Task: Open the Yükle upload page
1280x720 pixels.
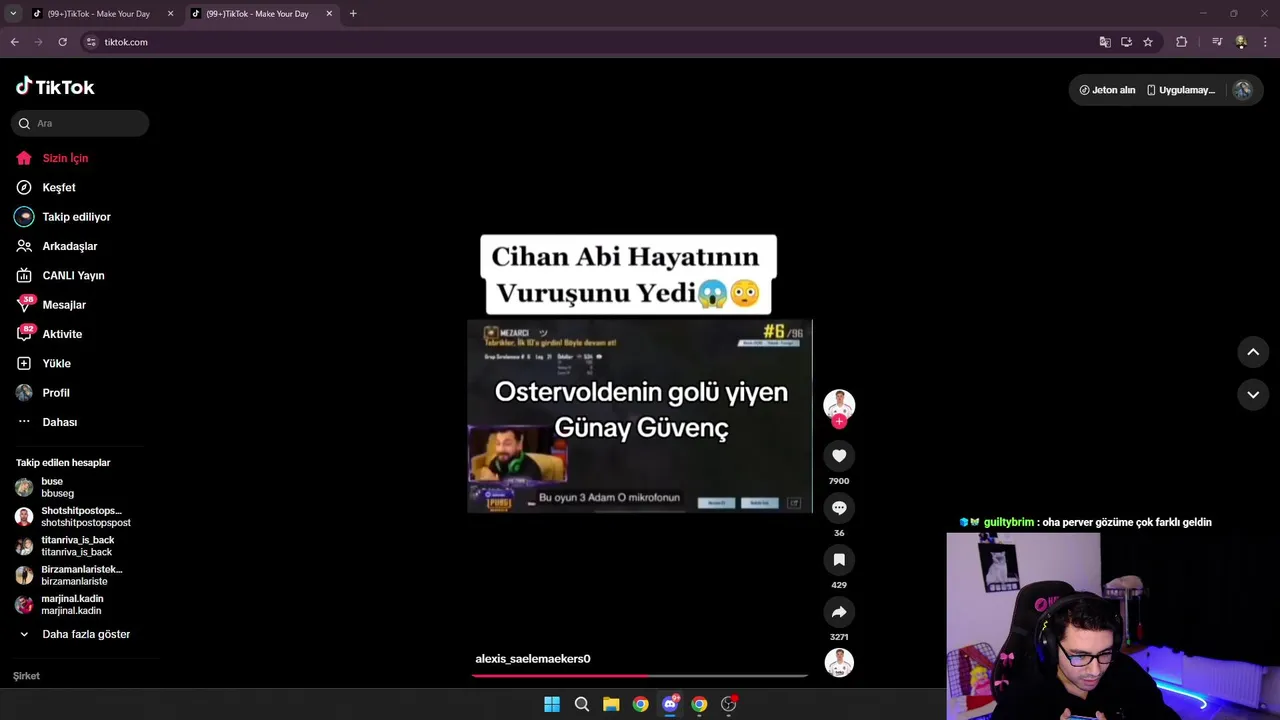Action: pos(56,363)
